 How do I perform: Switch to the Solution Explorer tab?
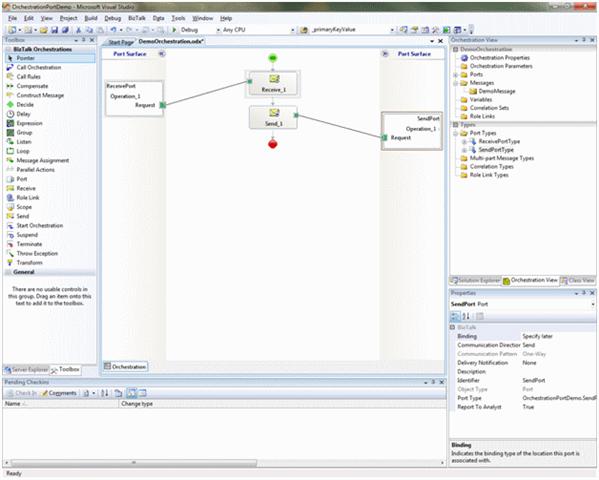pyautogui.click(x=475, y=281)
